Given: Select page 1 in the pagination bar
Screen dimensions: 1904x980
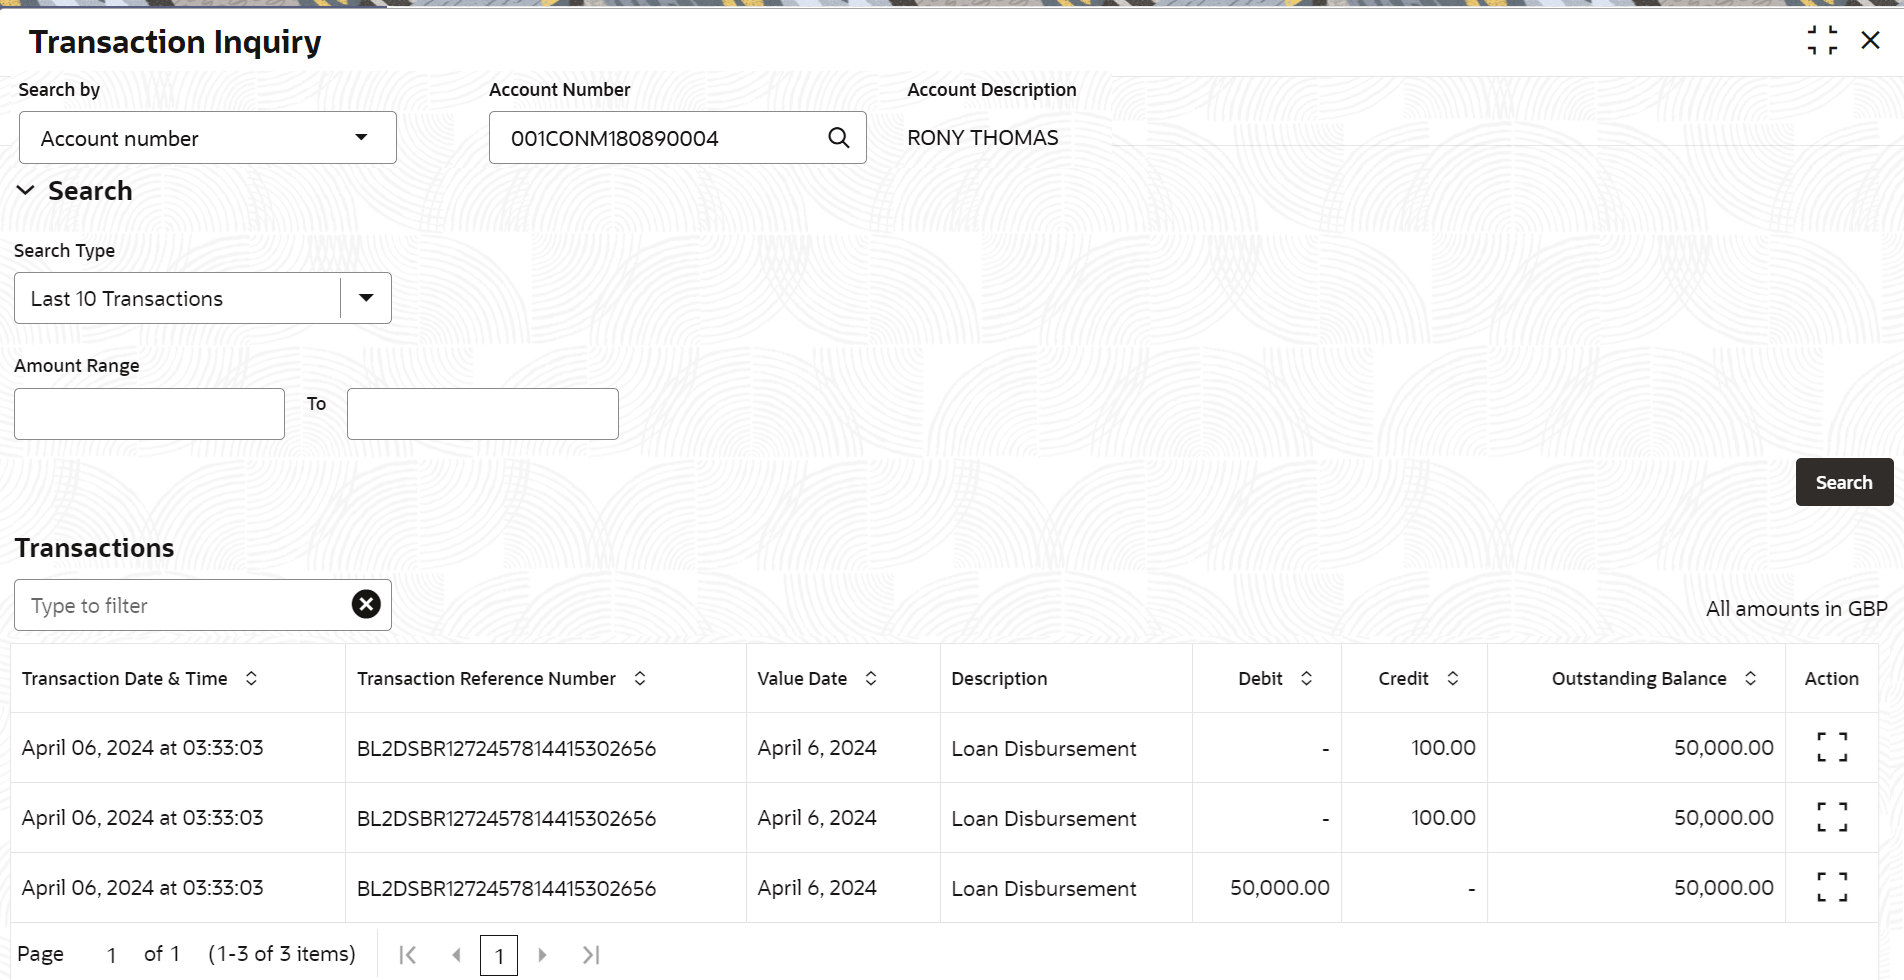Looking at the screenshot, I should coord(499,955).
